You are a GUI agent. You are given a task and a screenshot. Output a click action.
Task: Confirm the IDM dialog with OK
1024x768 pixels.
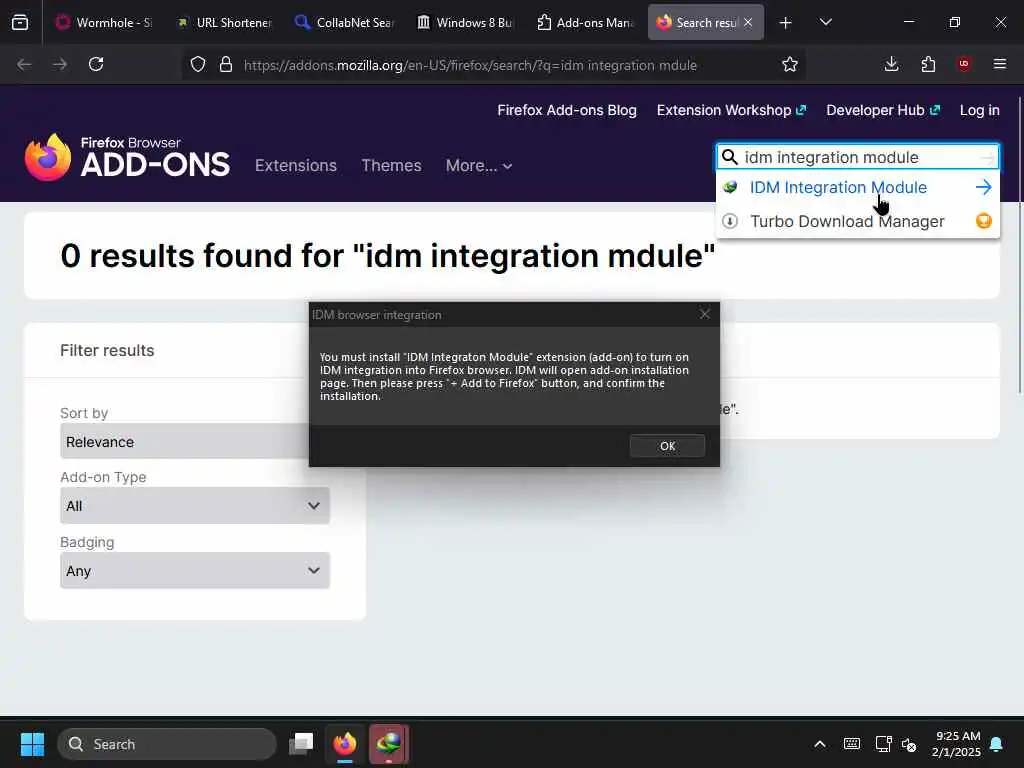(x=667, y=446)
